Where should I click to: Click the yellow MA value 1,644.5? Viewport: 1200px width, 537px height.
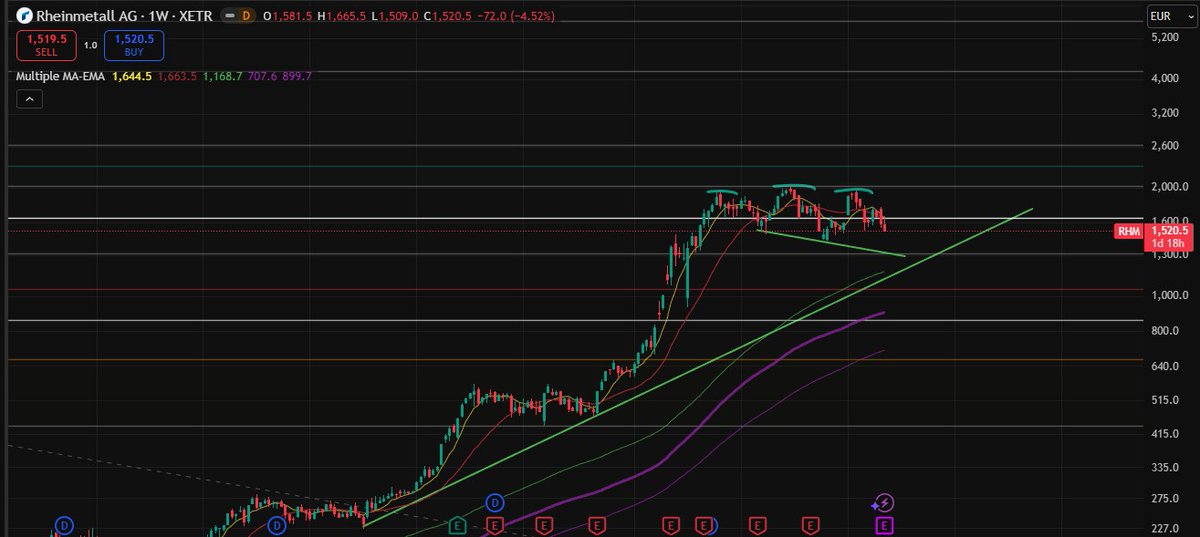pyautogui.click(x=133, y=76)
